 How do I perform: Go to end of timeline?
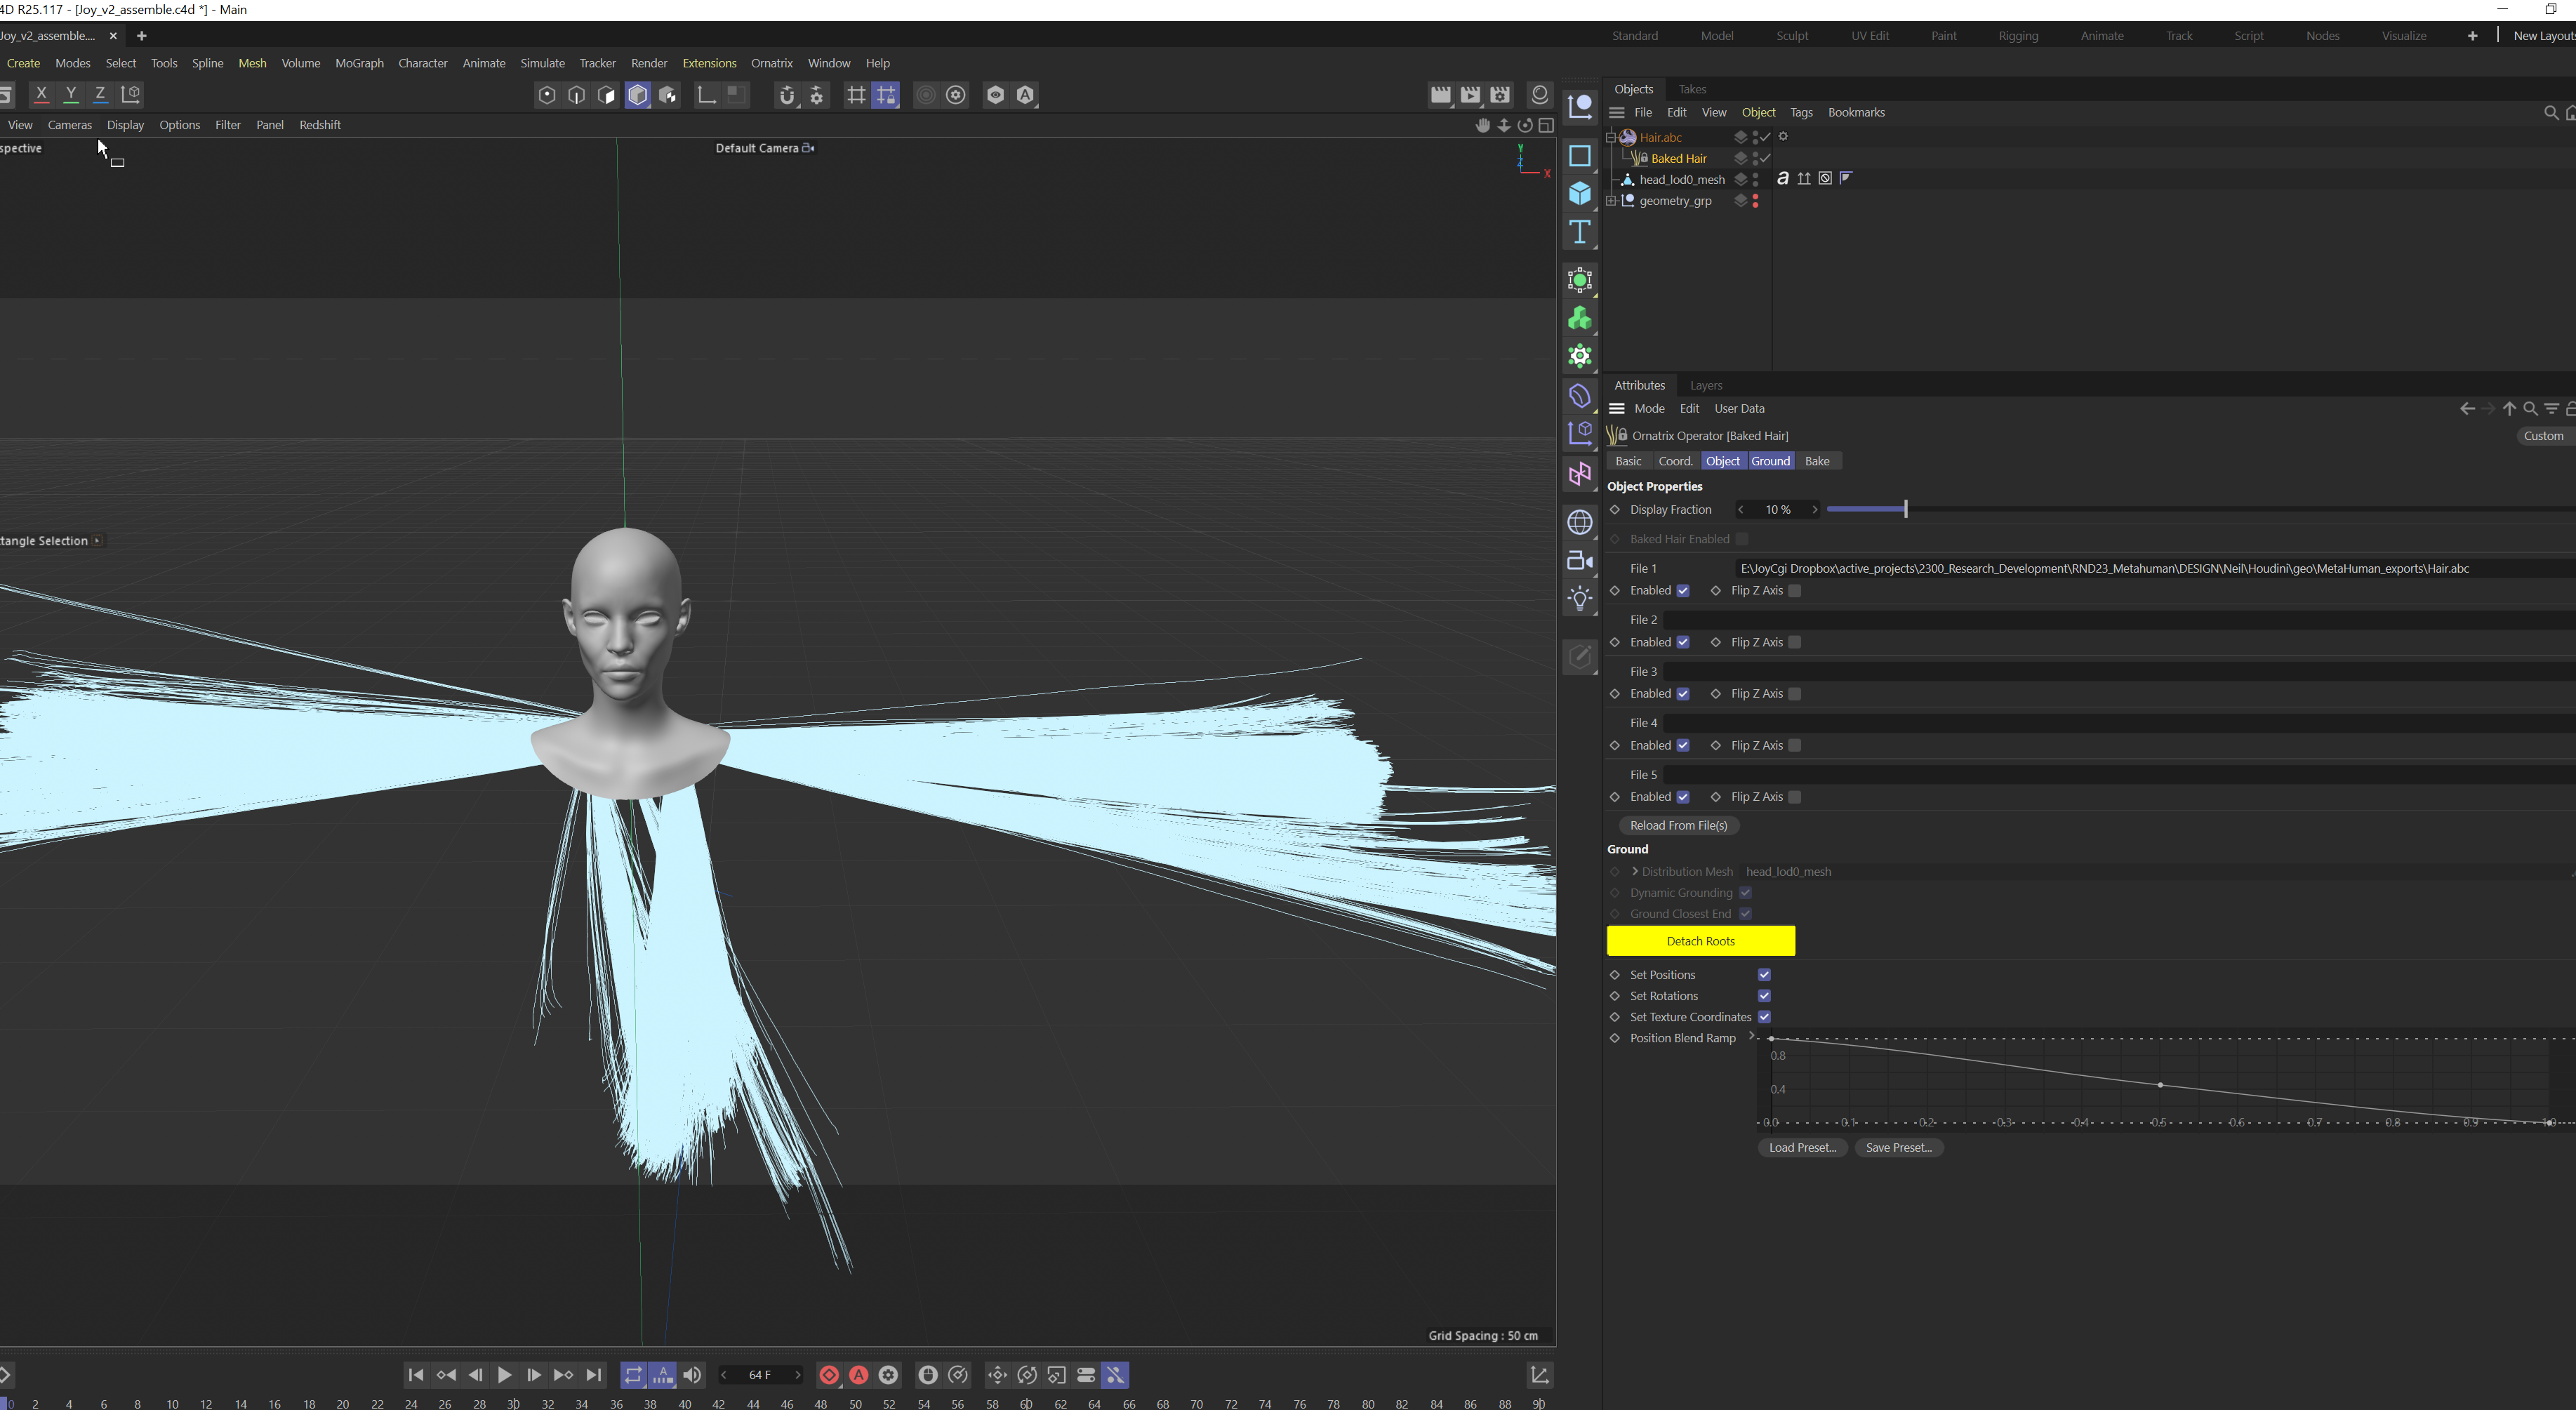click(594, 1375)
